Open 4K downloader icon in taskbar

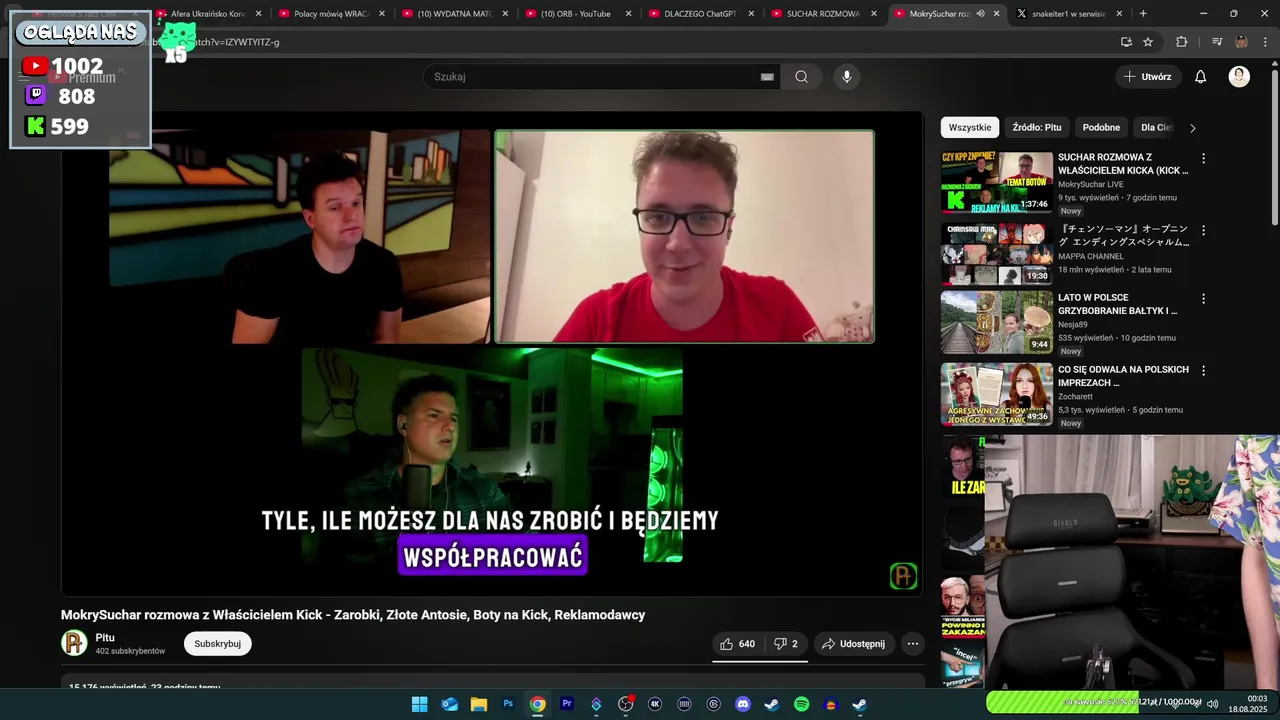655,704
